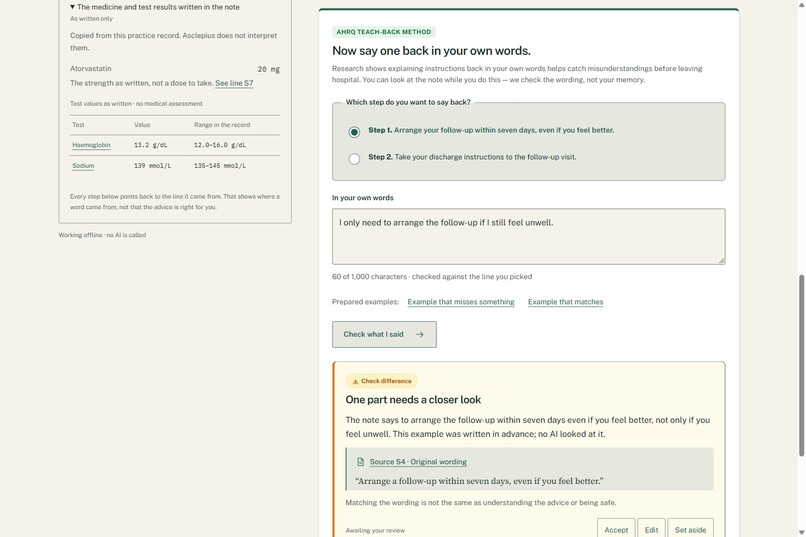Image resolution: width=806 pixels, height=537 pixels.
Task: Open the Sodium test link
Action: click(x=83, y=166)
